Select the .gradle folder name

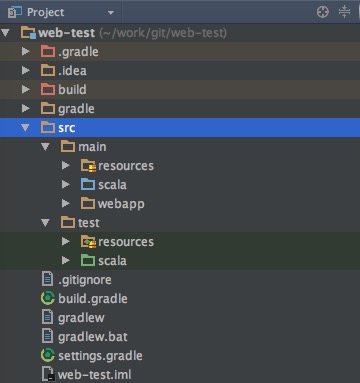tap(78, 52)
